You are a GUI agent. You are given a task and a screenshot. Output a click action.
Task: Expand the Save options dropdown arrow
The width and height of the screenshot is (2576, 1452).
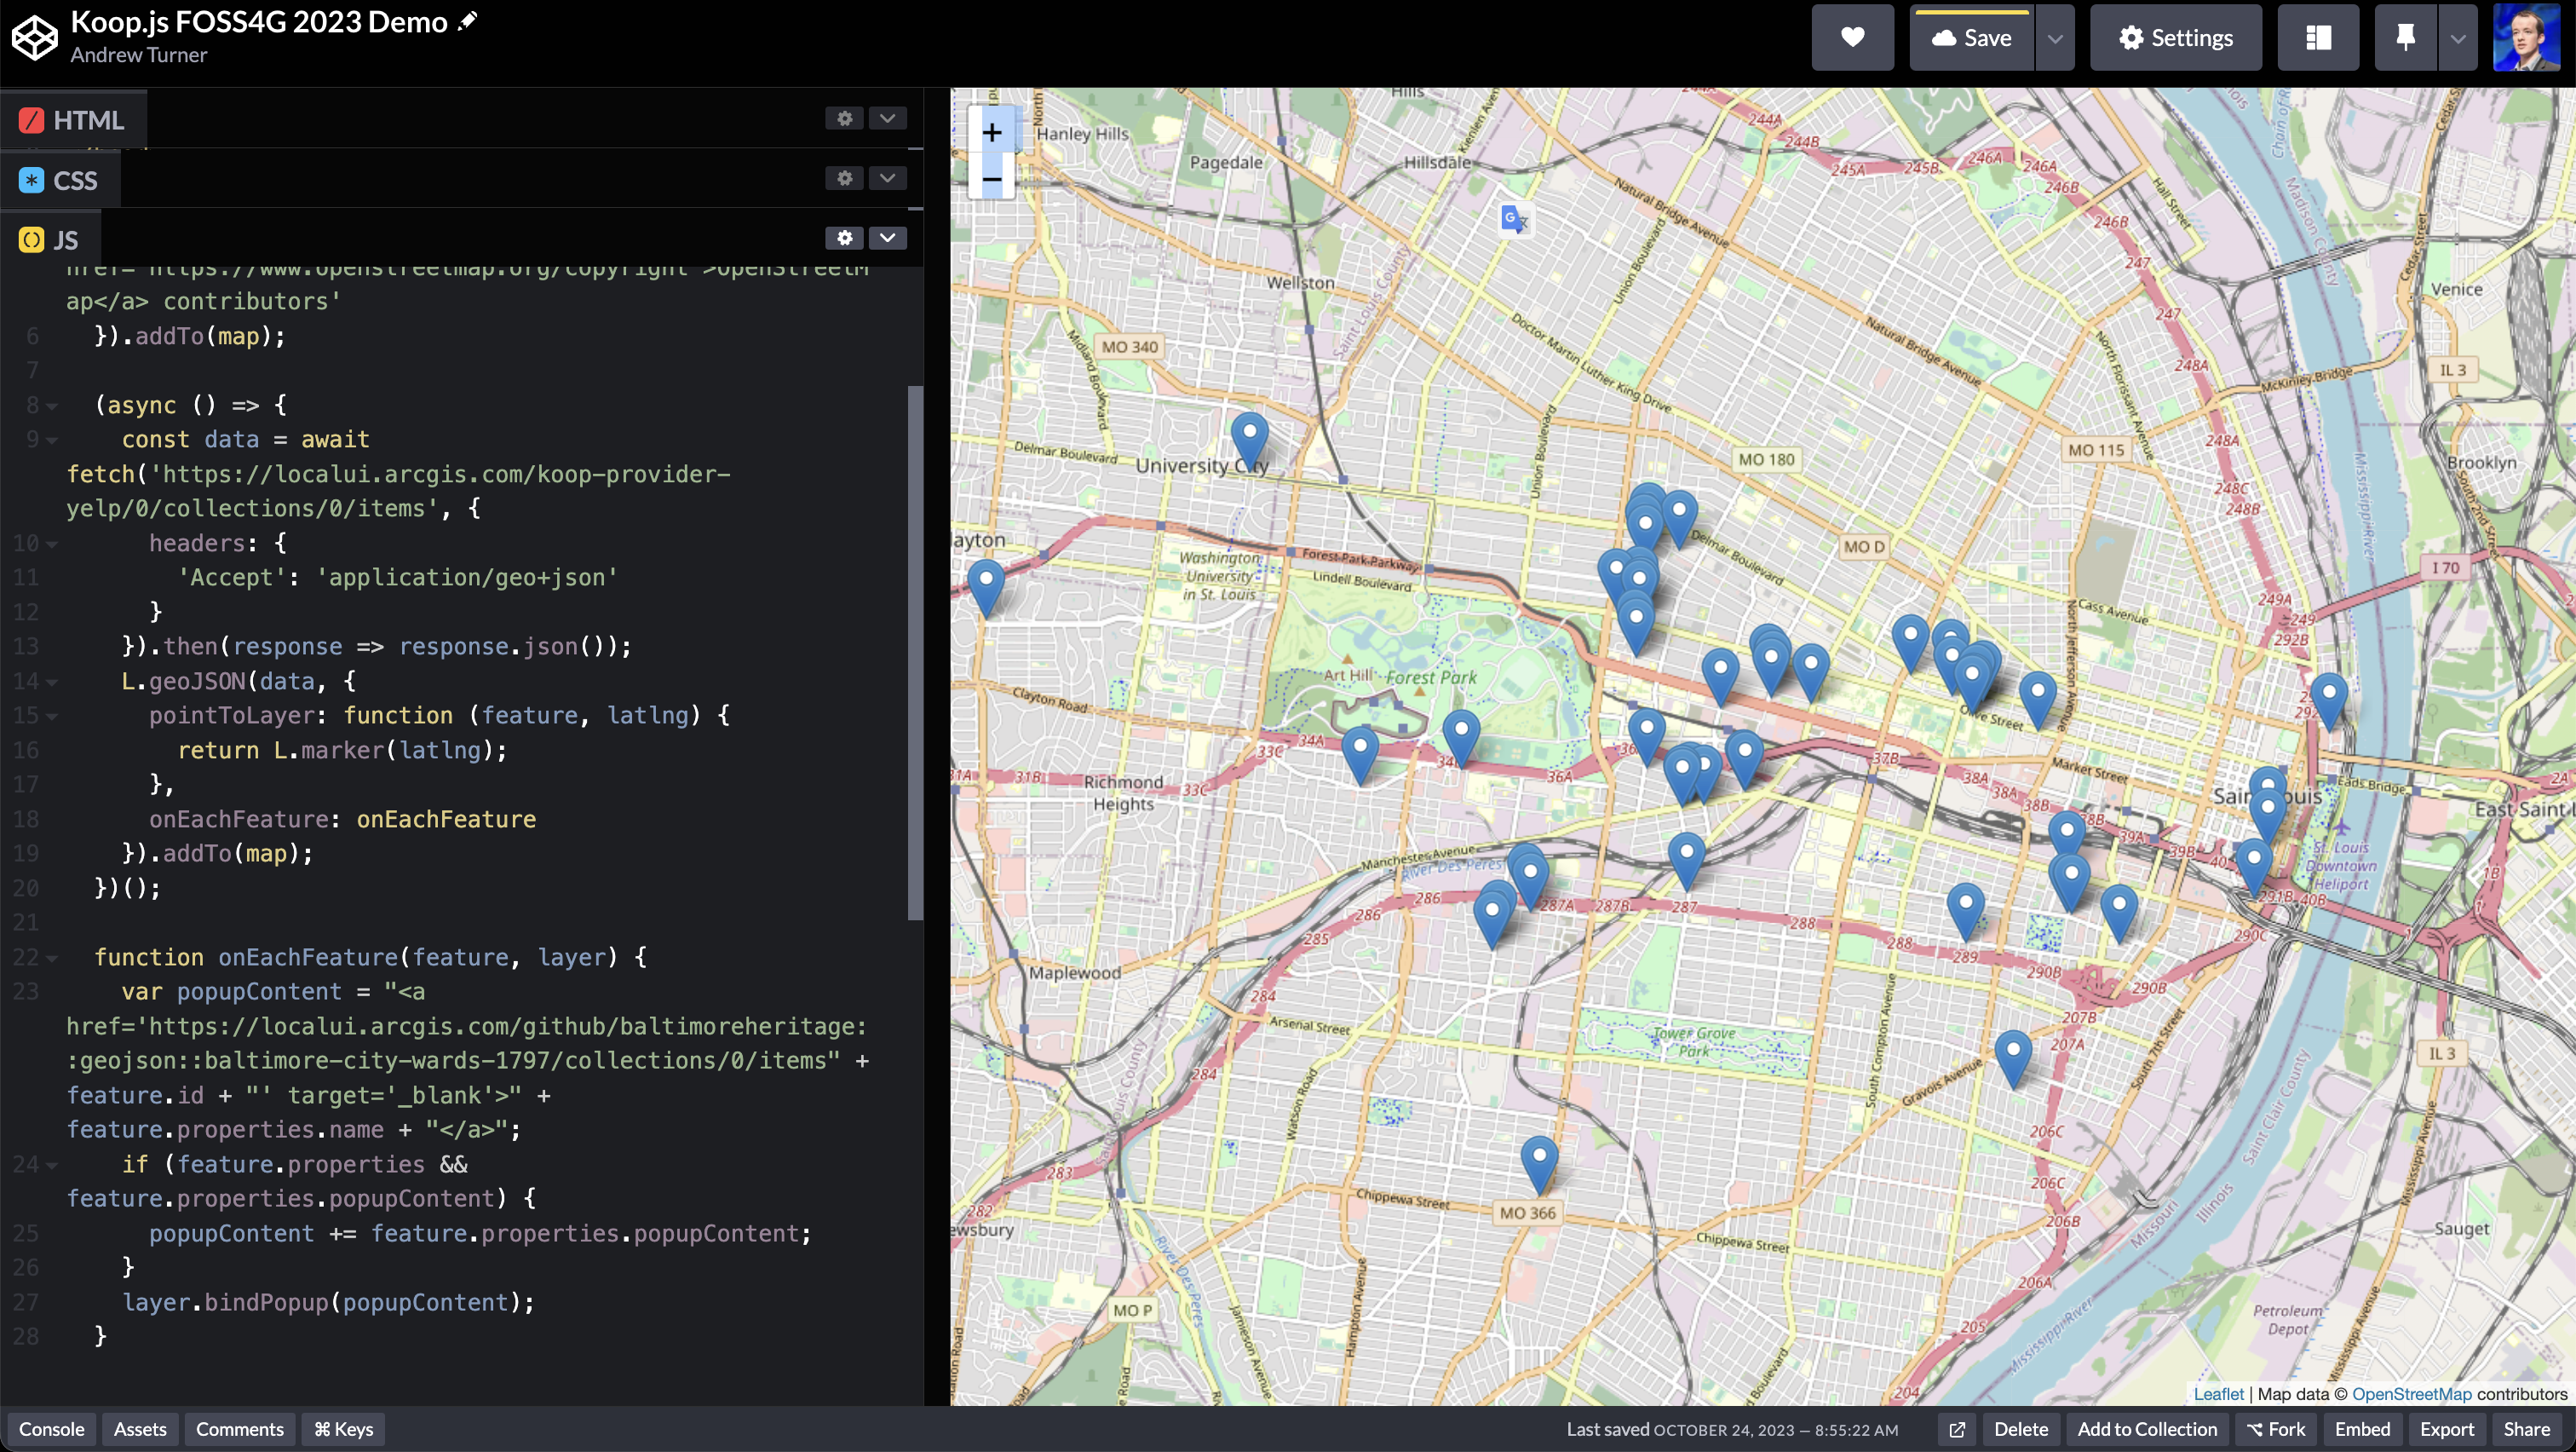pyautogui.click(x=2054, y=37)
